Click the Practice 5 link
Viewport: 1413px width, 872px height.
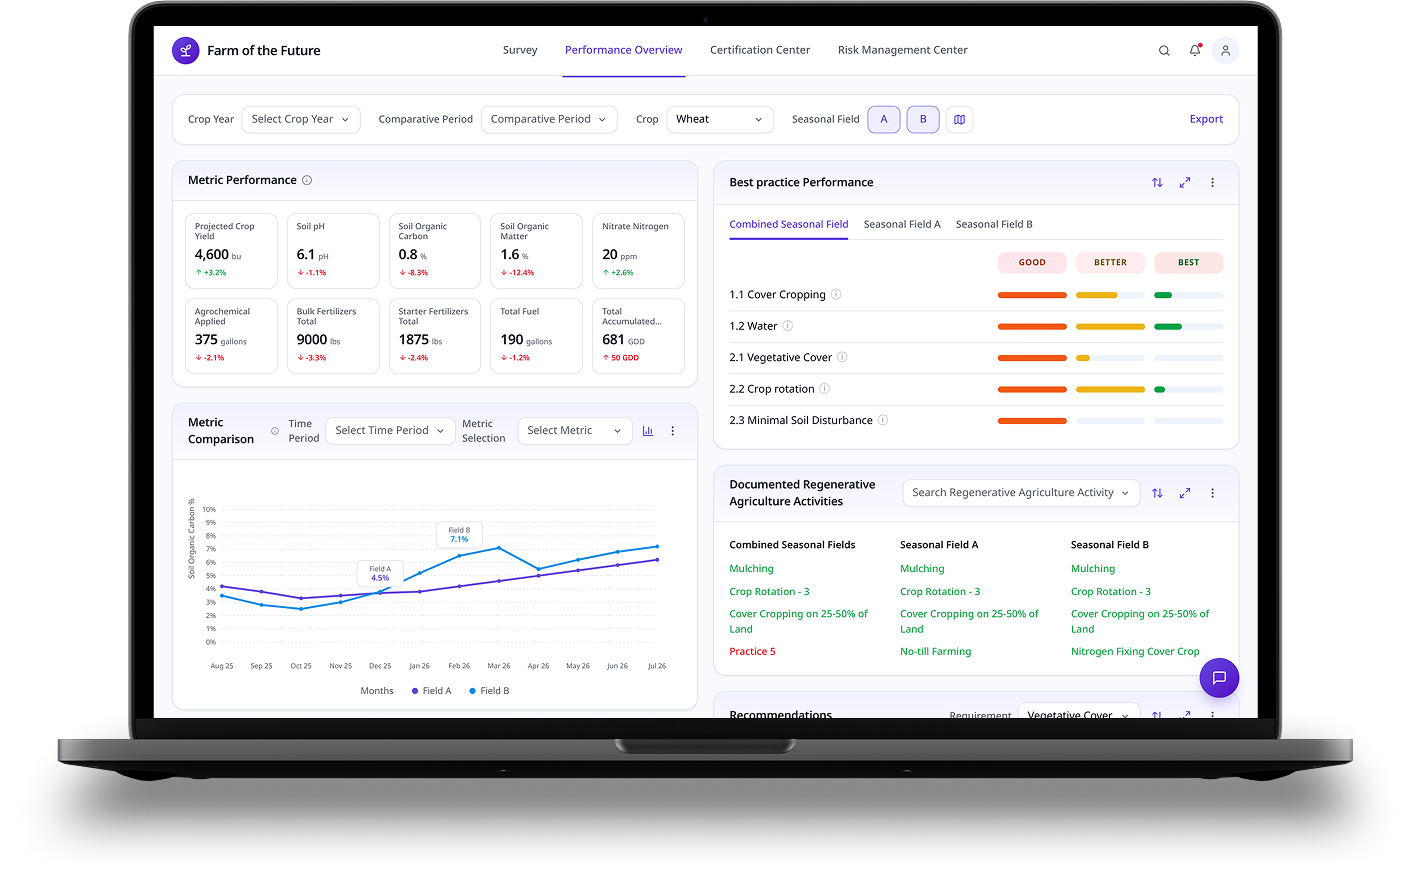pyautogui.click(x=752, y=652)
